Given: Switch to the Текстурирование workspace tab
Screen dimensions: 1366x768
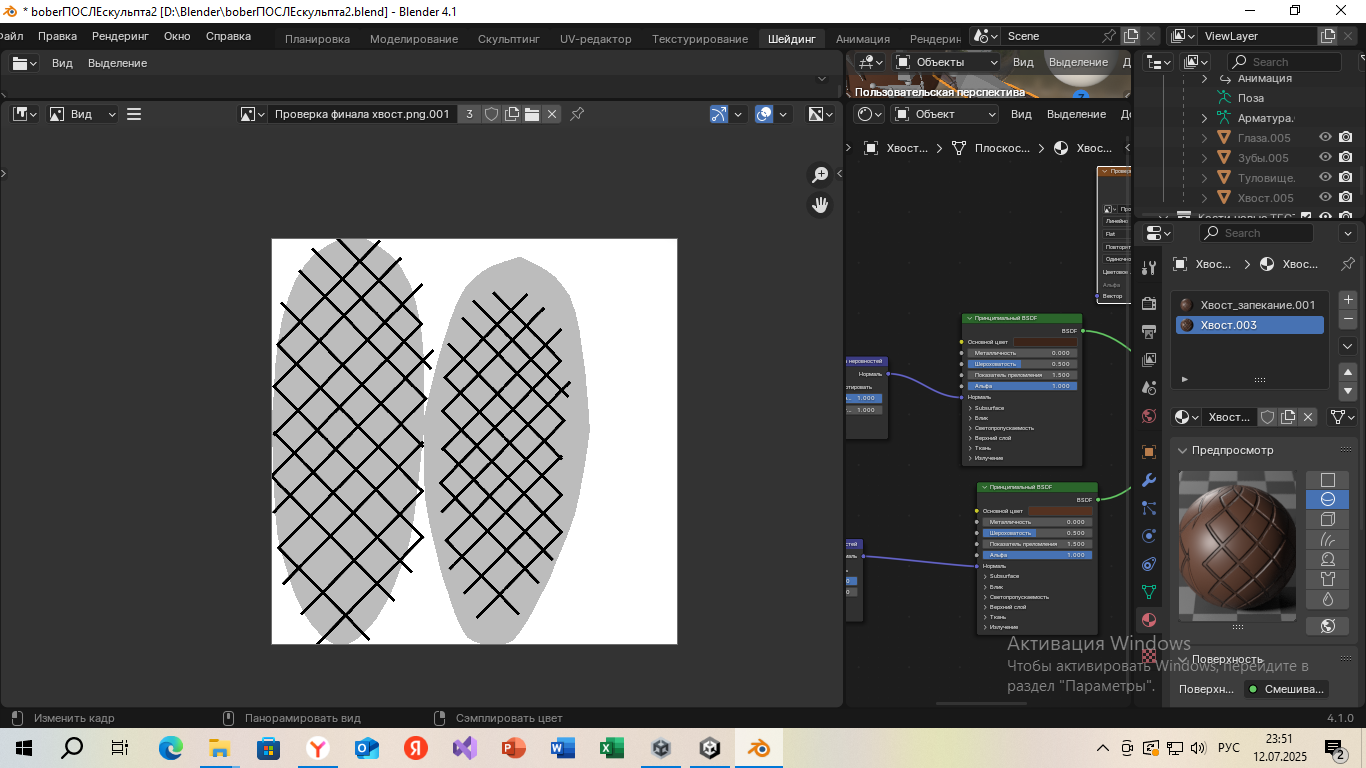Looking at the screenshot, I should (x=700, y=39).
